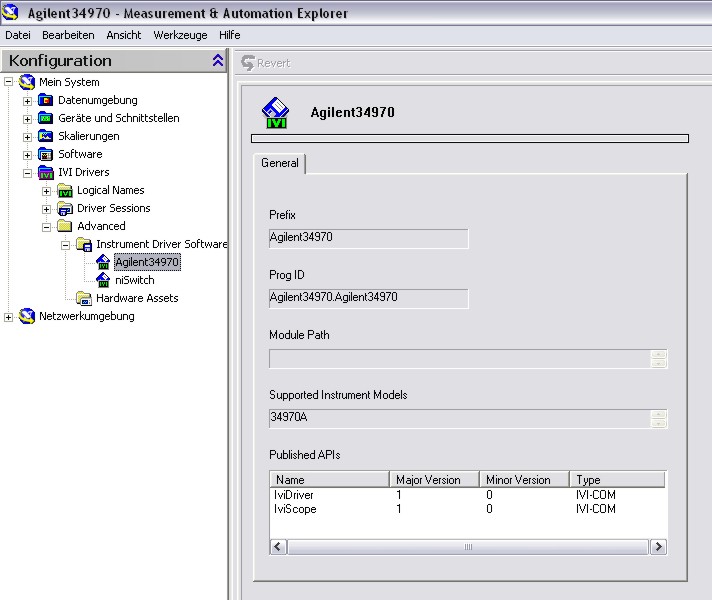Expand the Software node
Image resolution: width=712 pixels, height=600 pixels.
click(x=28, y=155)
